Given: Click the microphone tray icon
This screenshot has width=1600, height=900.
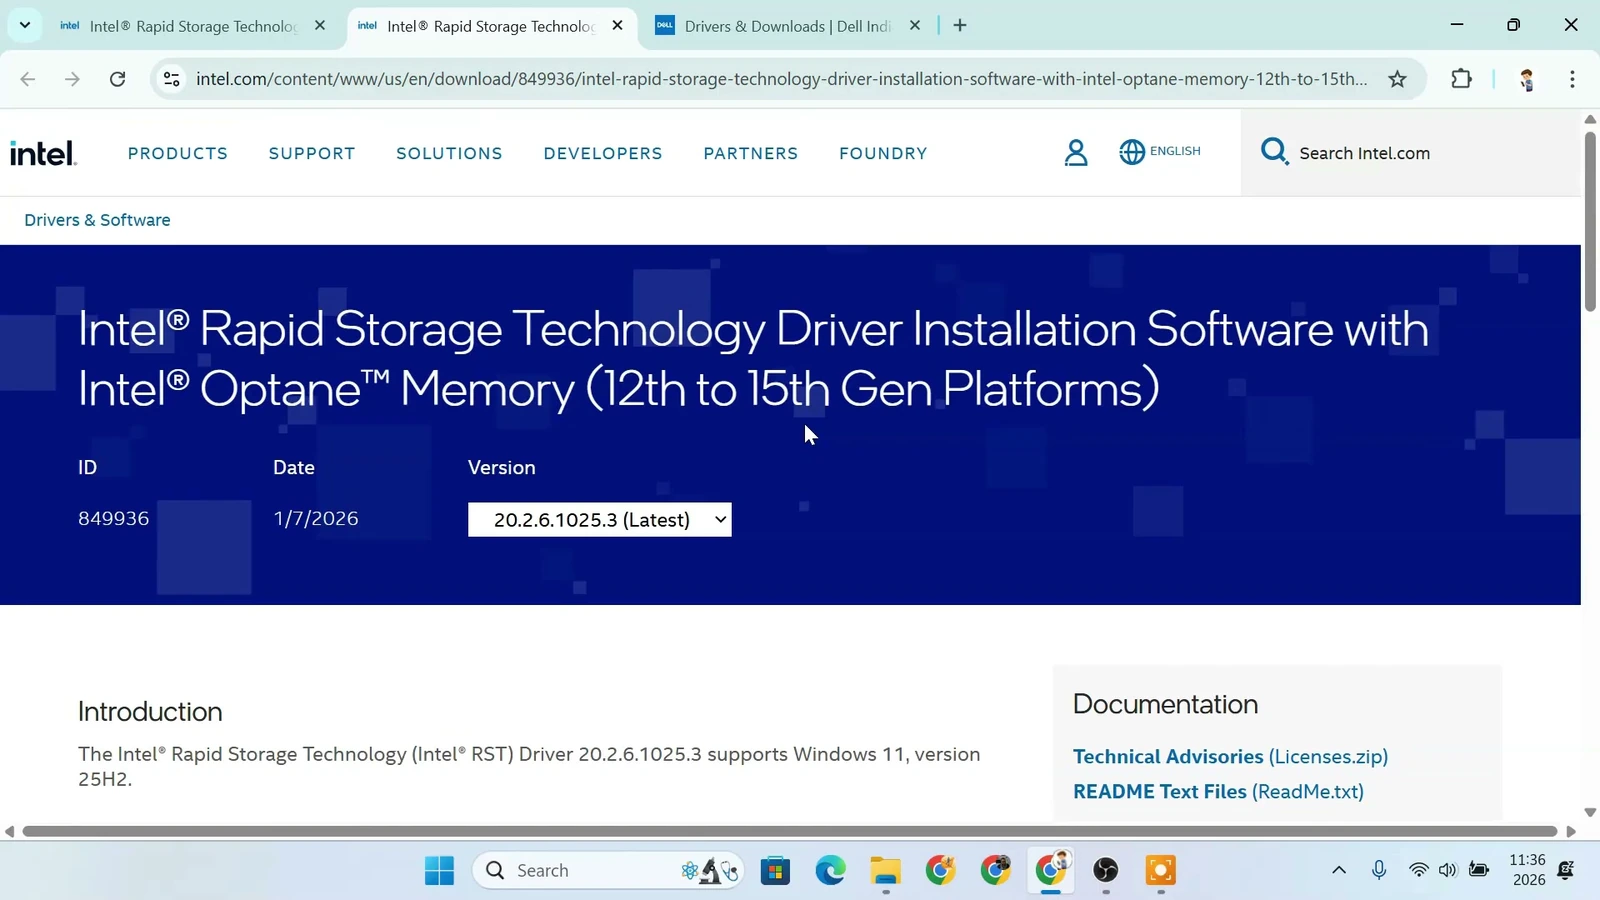Looking at the screenshot, I should (x=1379, y=870).
